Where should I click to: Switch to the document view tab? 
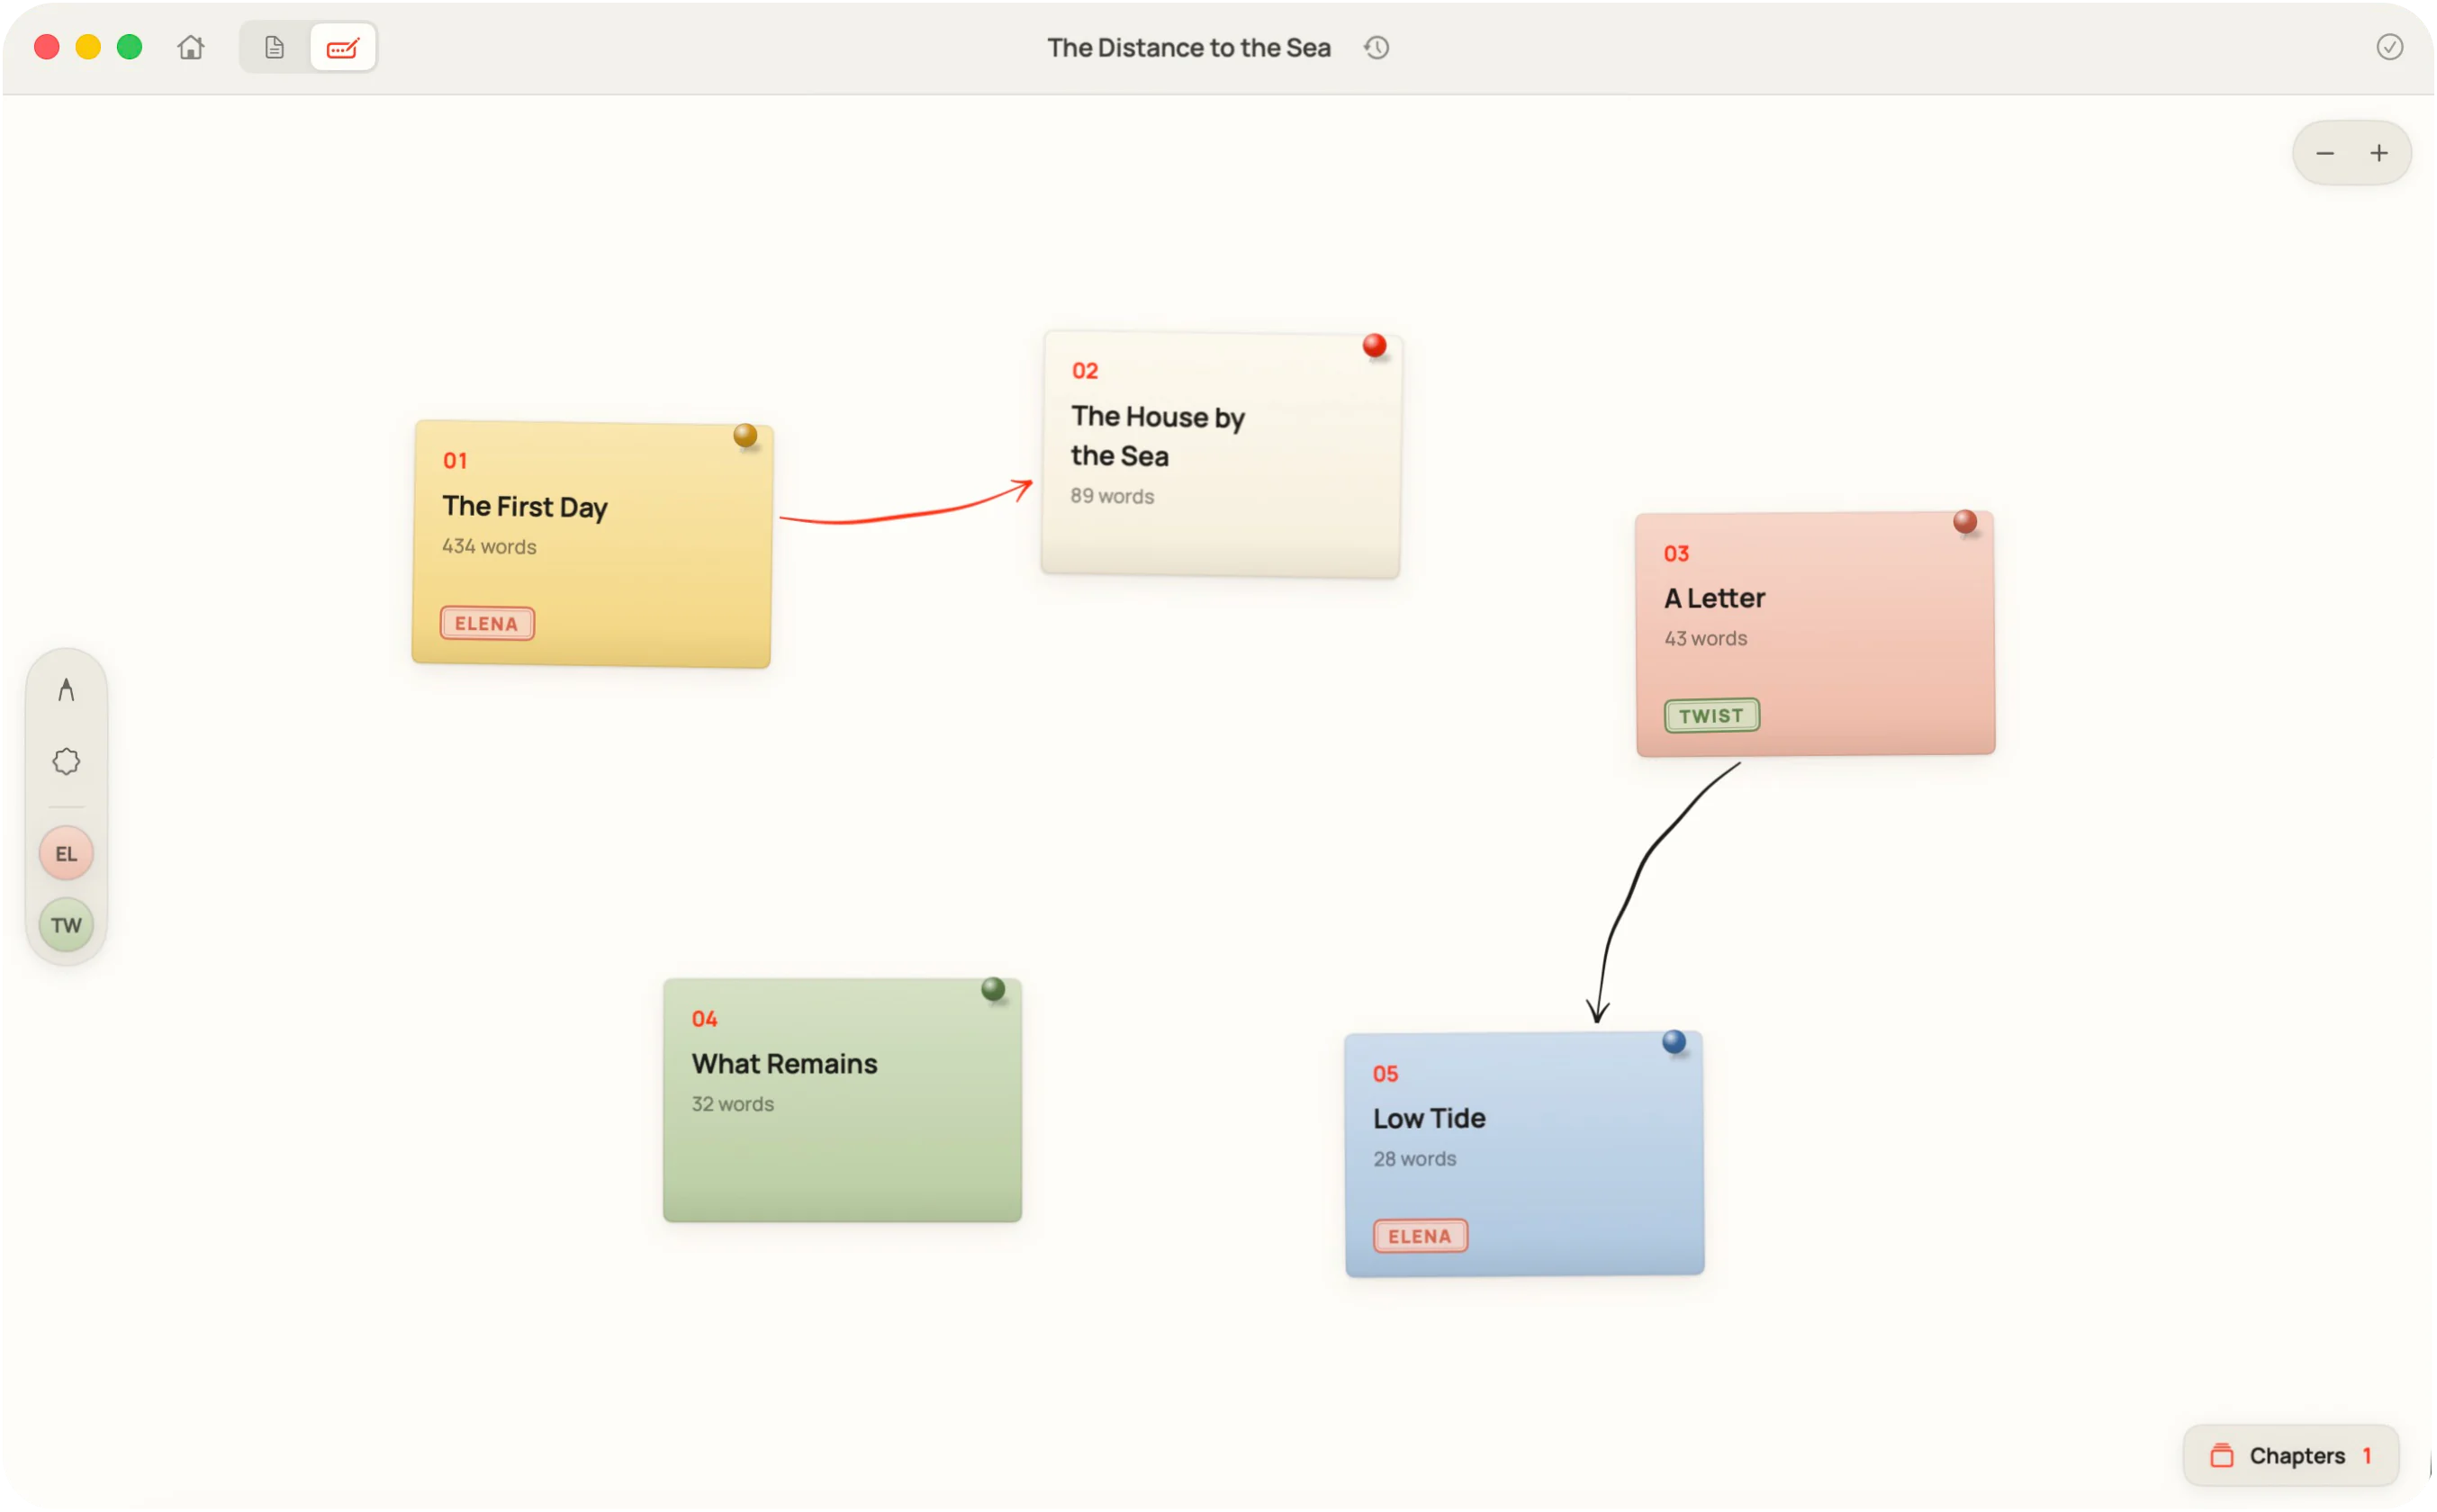click(x=274, y=47)
